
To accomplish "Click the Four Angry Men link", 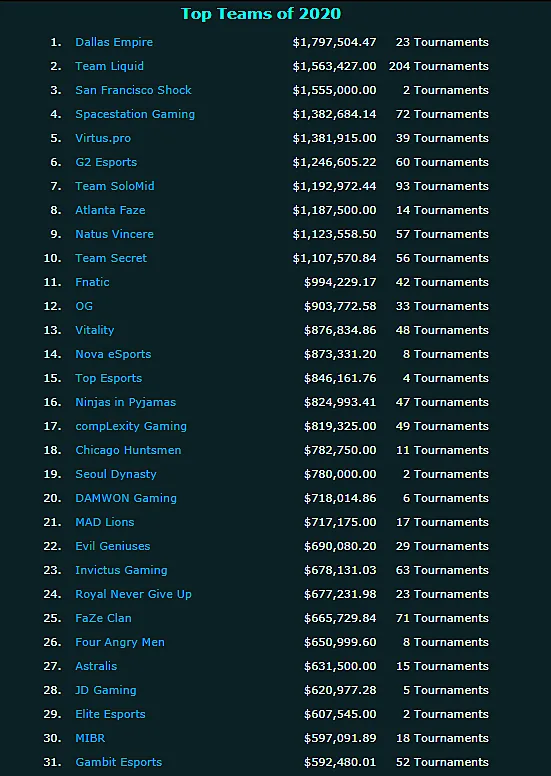I will click(120, 642).
